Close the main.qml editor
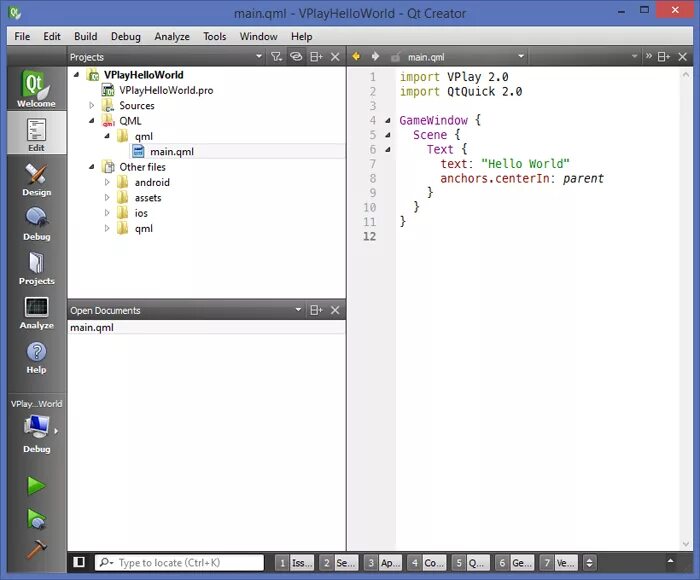The height and width of the screenshot is (580, 700). [683, 57]
